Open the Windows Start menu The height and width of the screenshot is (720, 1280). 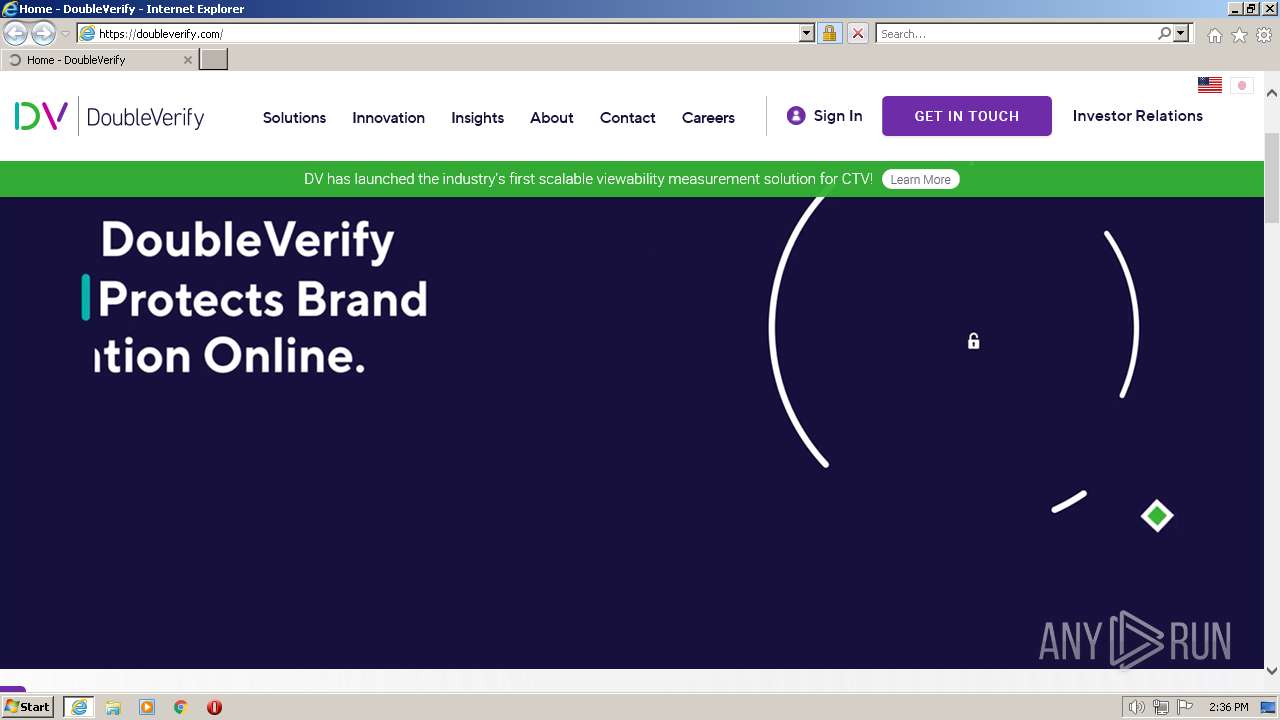28,707
